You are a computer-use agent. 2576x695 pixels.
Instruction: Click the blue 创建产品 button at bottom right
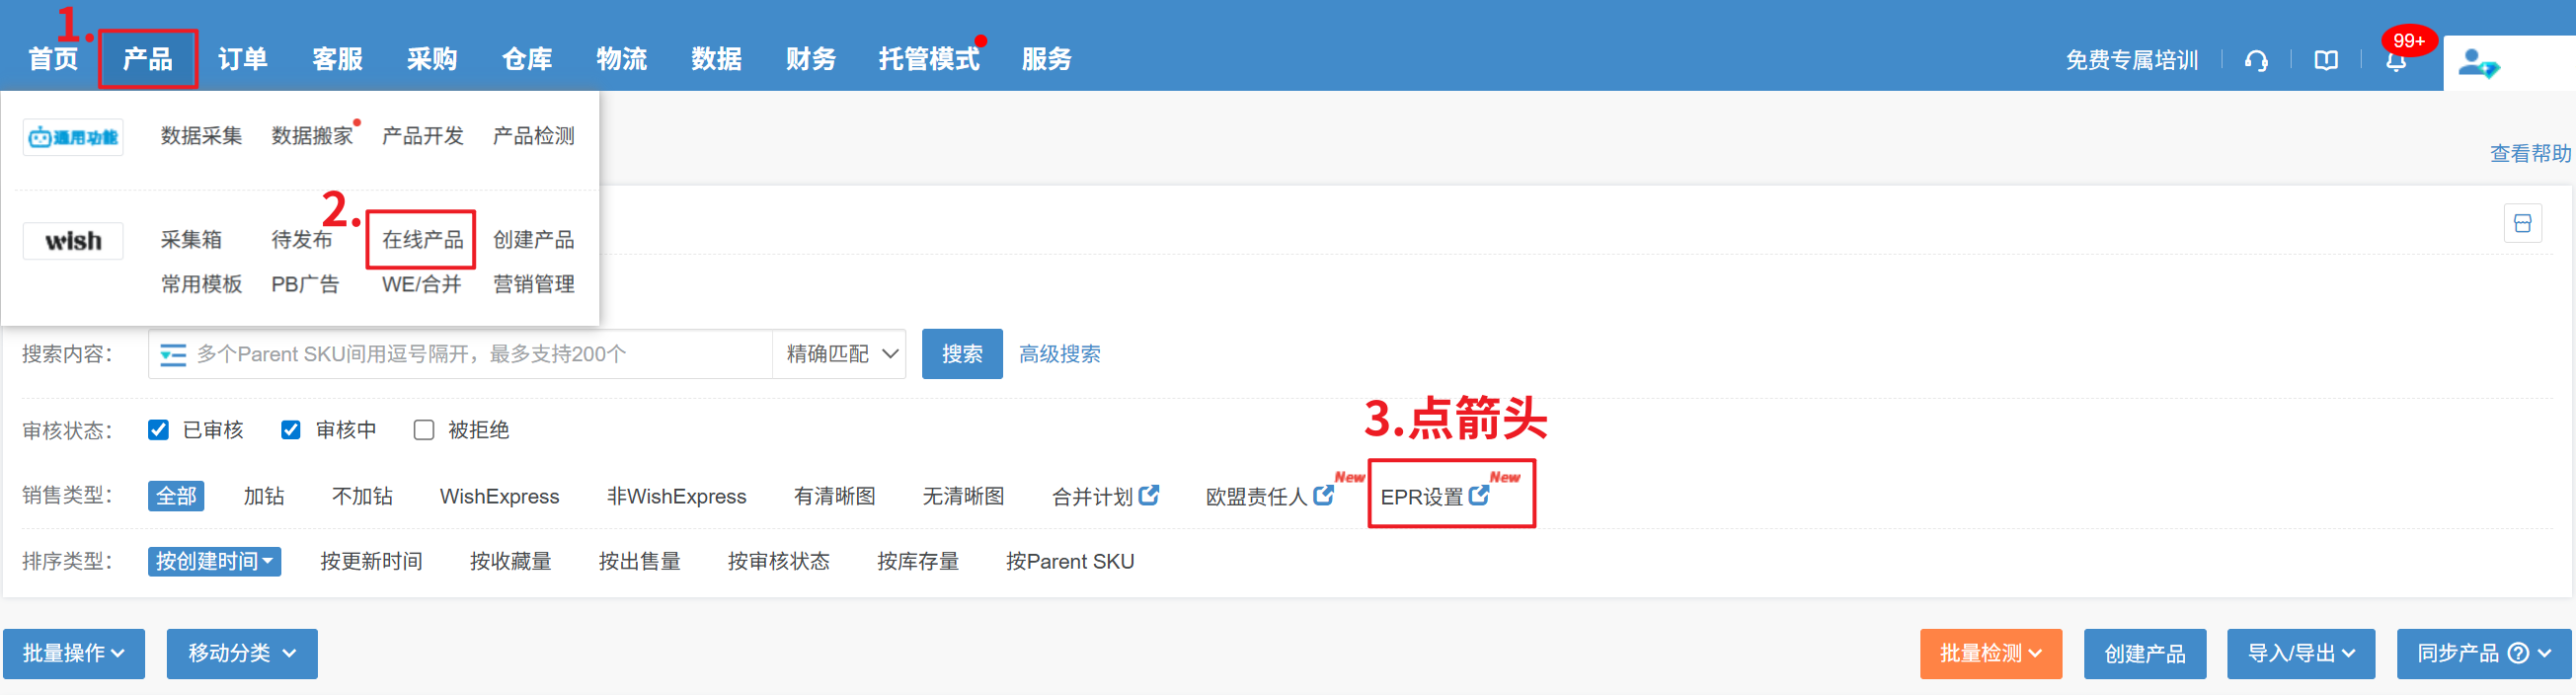2145,653
